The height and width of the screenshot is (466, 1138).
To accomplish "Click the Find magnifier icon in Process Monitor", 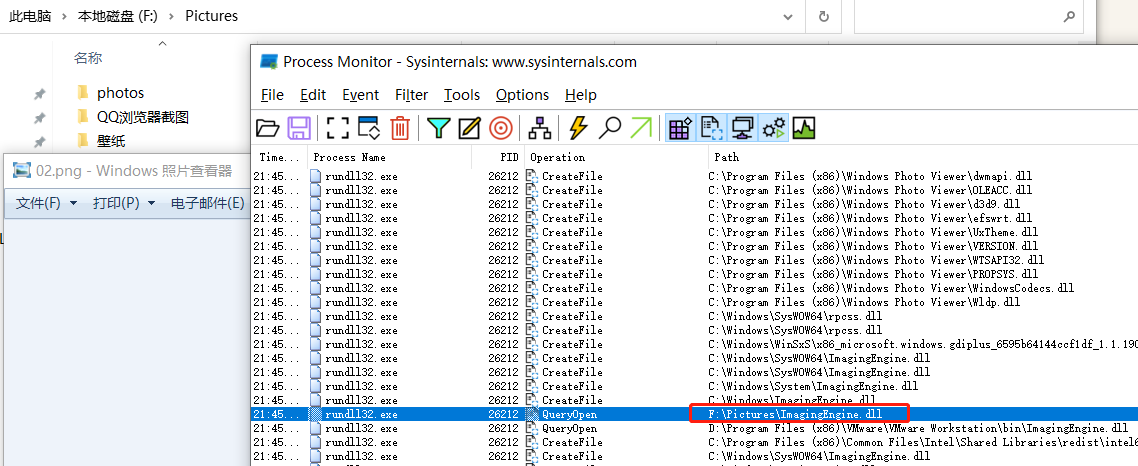I will pyautogui.click(x=609, y=128).
